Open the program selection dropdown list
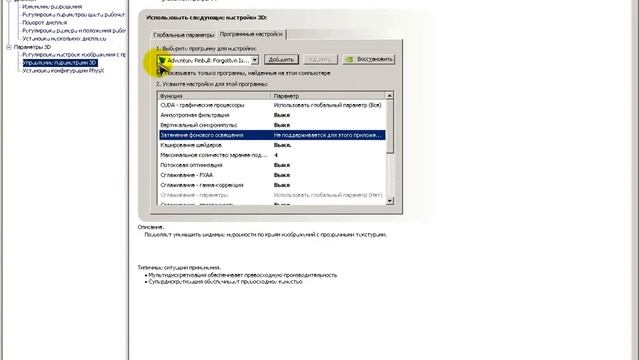 pyautogui.click(x=255, y=60)
